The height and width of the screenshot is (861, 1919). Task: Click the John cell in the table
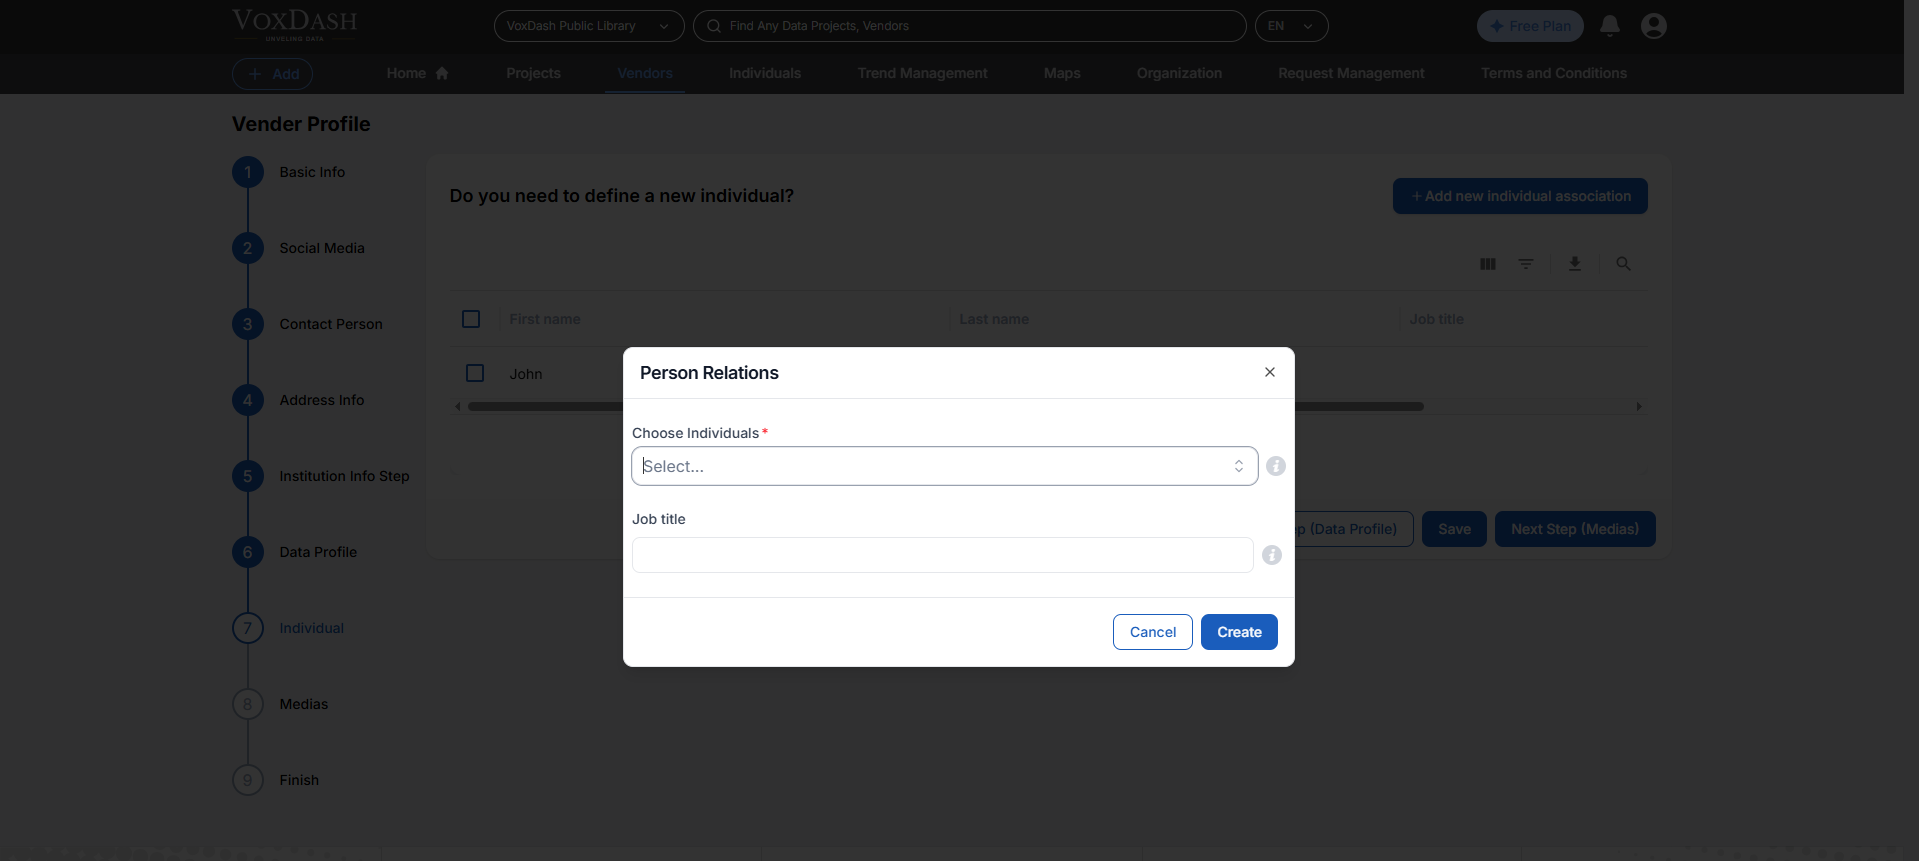(x=526, y=374)
